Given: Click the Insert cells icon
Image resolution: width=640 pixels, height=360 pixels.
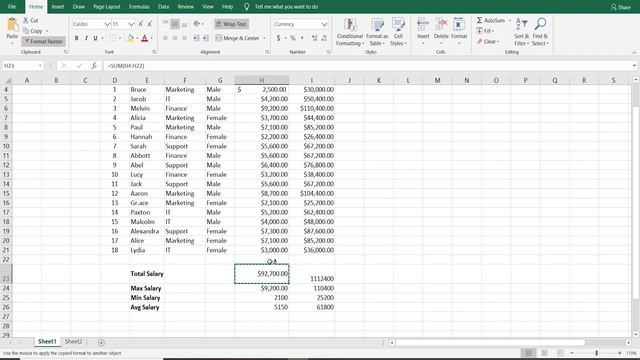Looking at the screenshot, I should coord(423,24).
